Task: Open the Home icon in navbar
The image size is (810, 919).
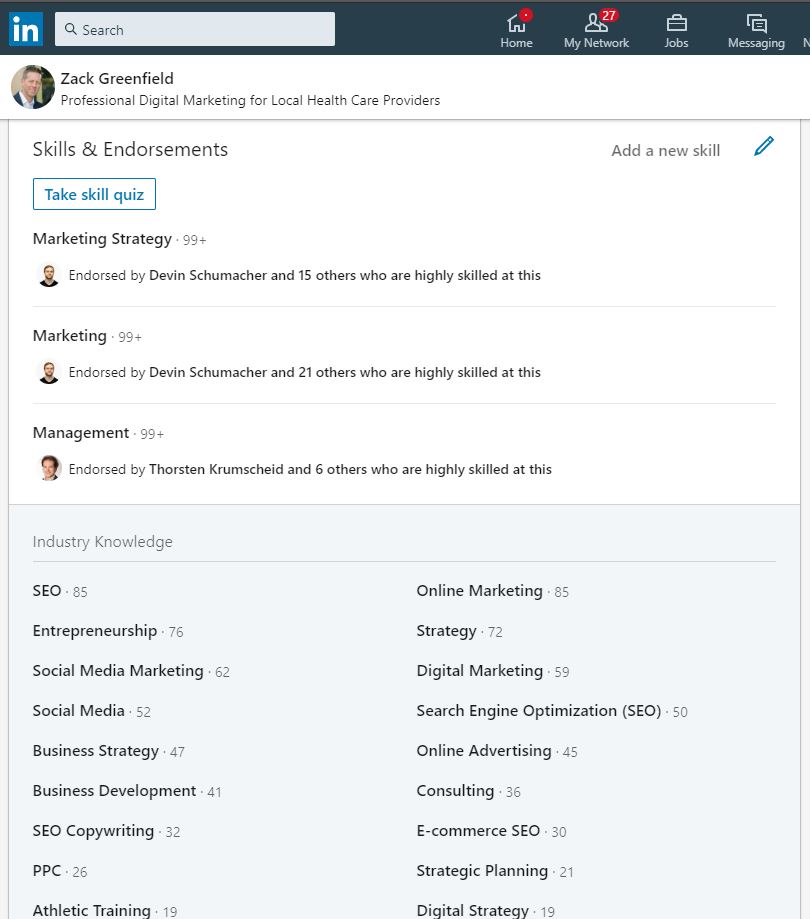Action: point(516,23)
